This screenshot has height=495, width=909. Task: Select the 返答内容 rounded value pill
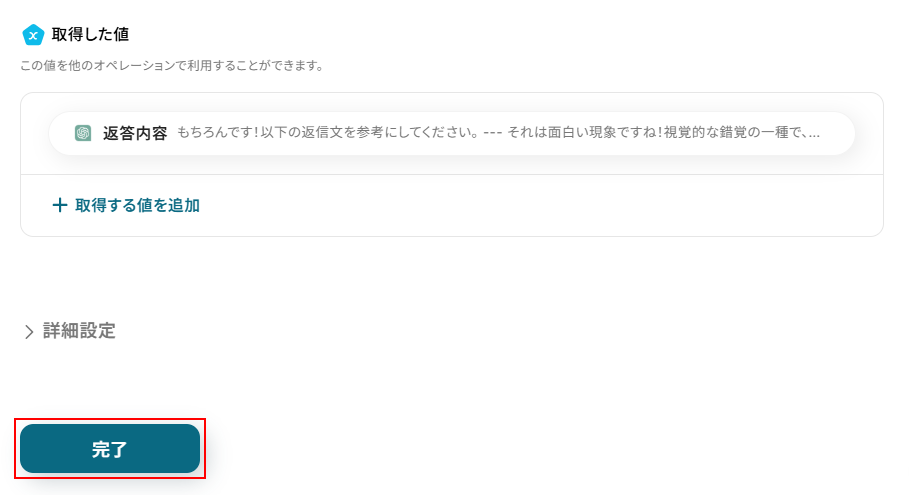click(452, 133)
